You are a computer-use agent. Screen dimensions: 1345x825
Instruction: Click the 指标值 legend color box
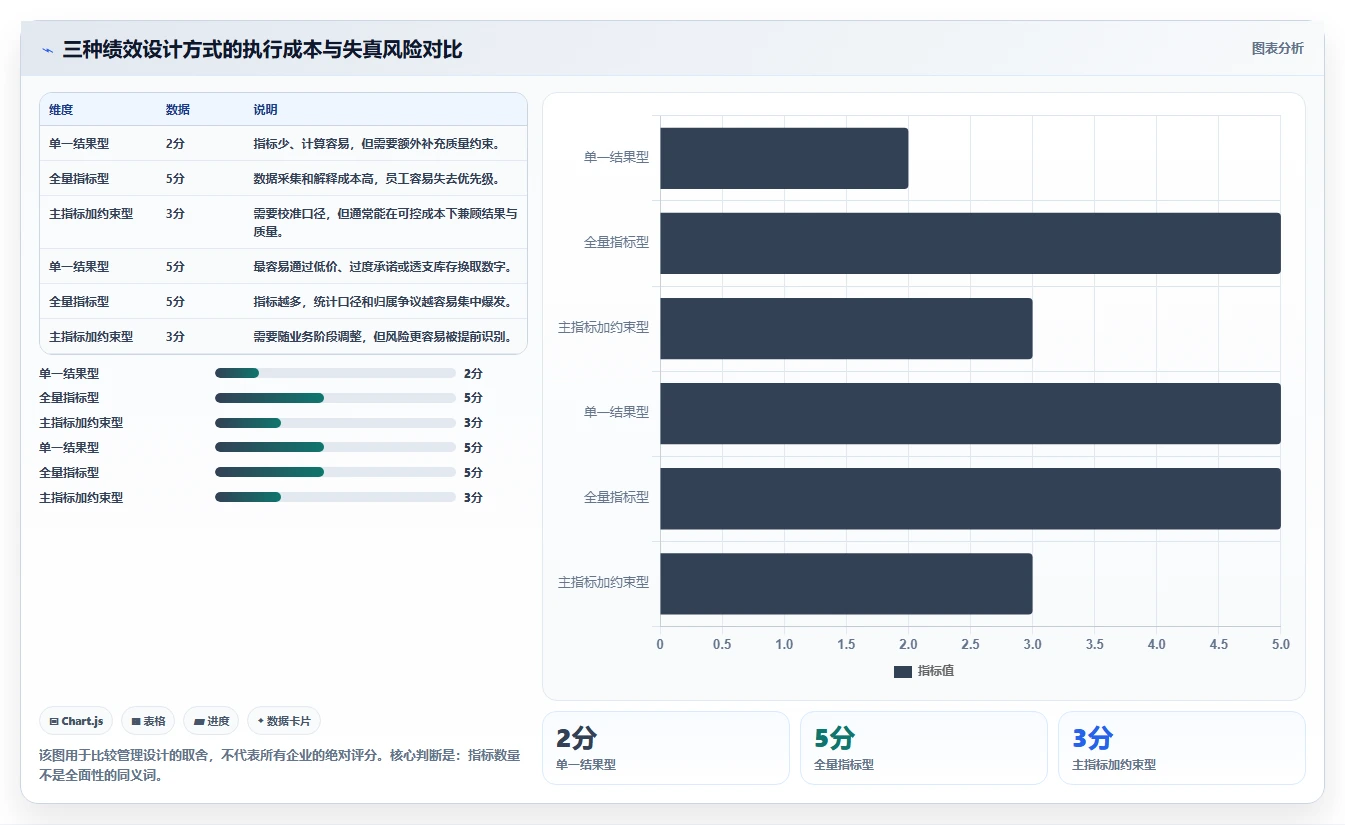point(903,671)
